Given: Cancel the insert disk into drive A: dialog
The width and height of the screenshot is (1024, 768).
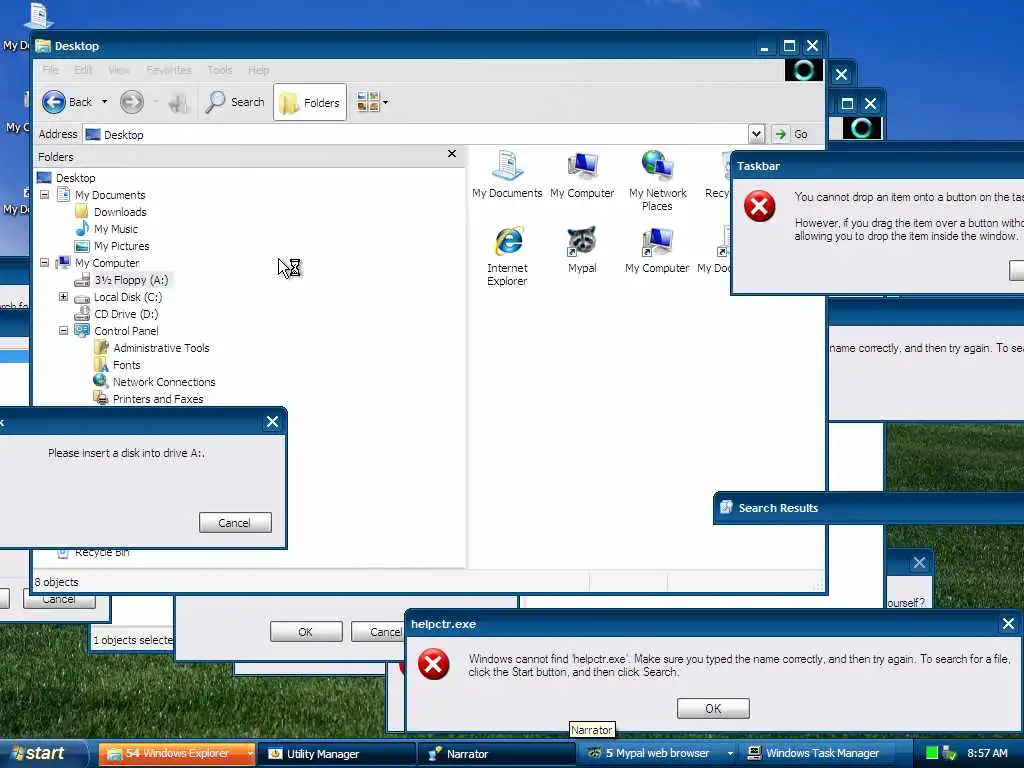Looking at the screenshot, I should pos(235,522).
